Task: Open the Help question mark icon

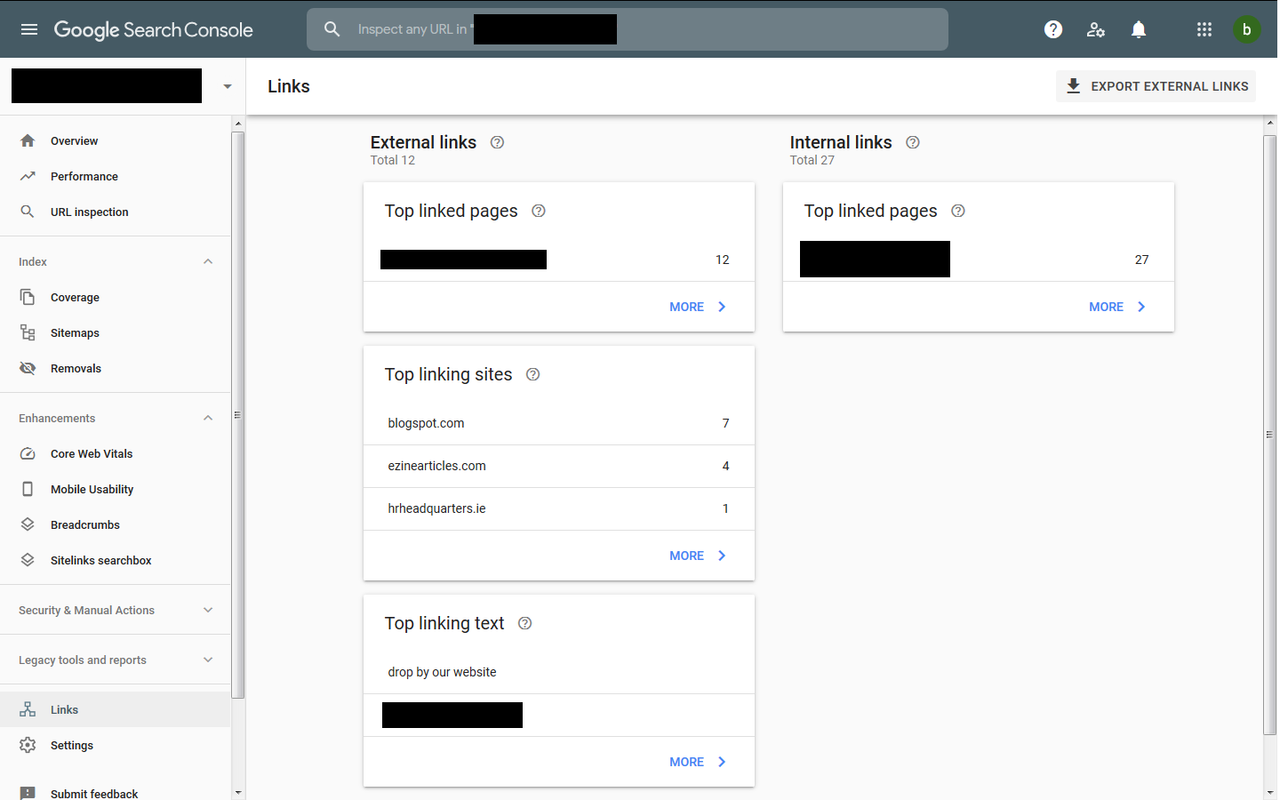Action: click(x=1053, y=30)
